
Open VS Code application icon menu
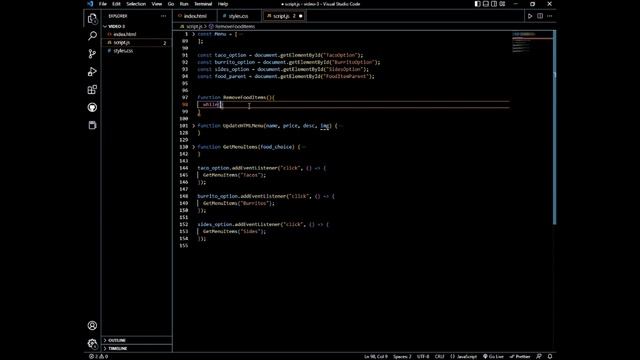tap(90, 4)
